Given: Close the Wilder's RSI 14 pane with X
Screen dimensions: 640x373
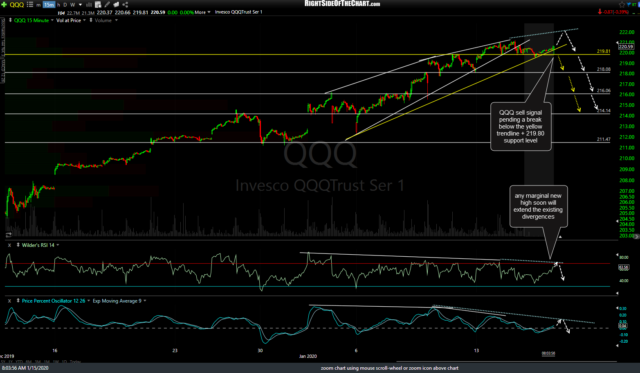Looking at the screenshot, I should point(9,245).
